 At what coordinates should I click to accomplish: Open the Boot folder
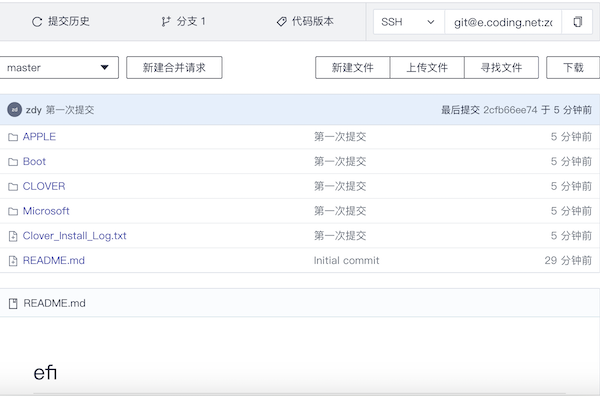[34, 161]
